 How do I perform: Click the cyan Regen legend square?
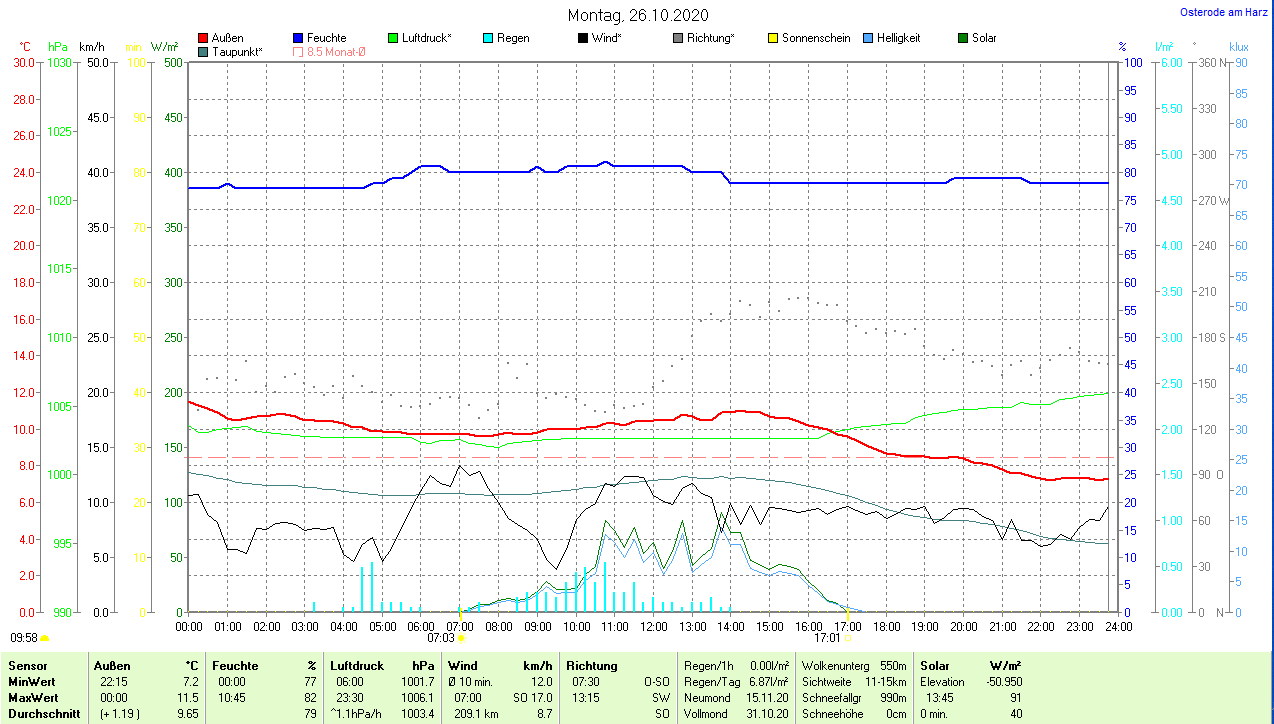click(x=488, y=38)
